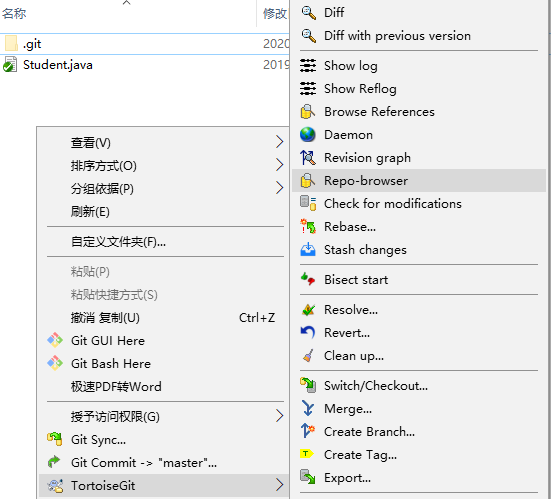Choose Diff with previous version entry
Screen dimensions: 551x499
click(419, 35)
